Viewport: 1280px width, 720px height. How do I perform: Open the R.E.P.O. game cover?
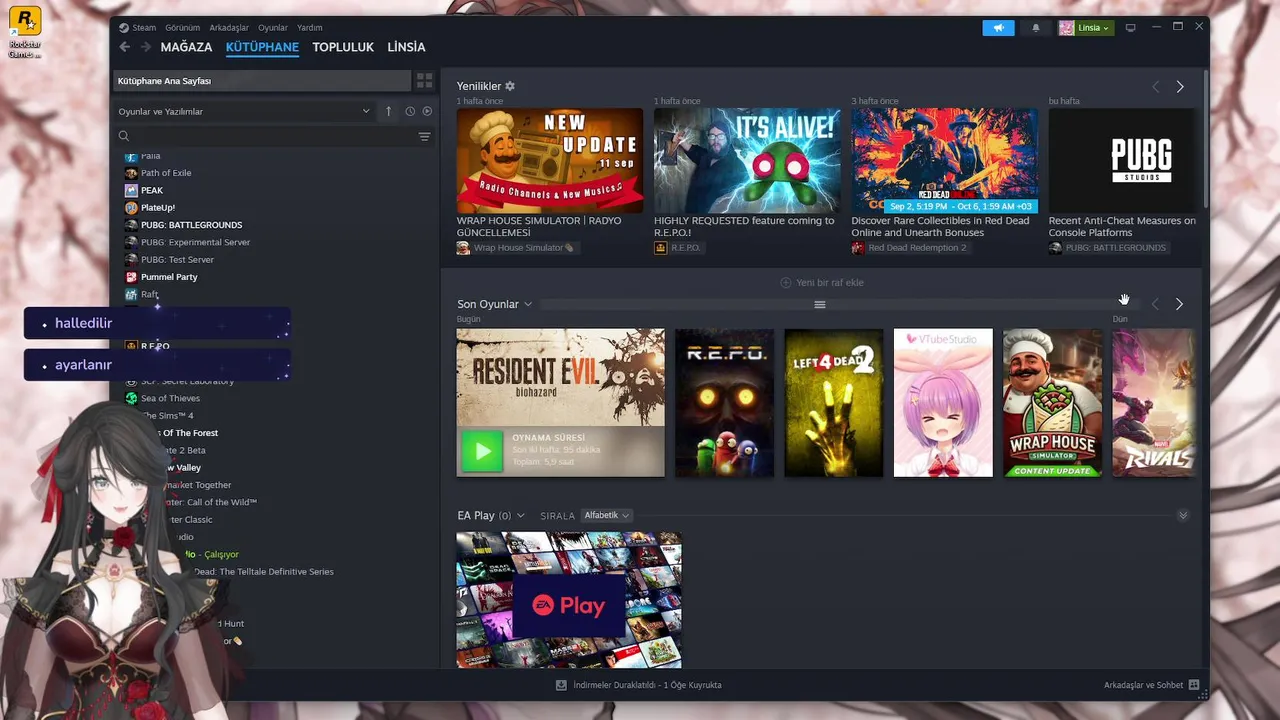724,403
